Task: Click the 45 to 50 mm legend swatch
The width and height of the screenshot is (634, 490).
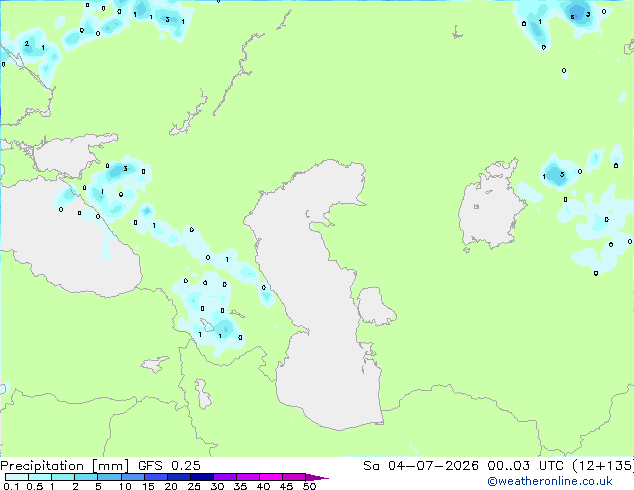Action: pos(294,477)
